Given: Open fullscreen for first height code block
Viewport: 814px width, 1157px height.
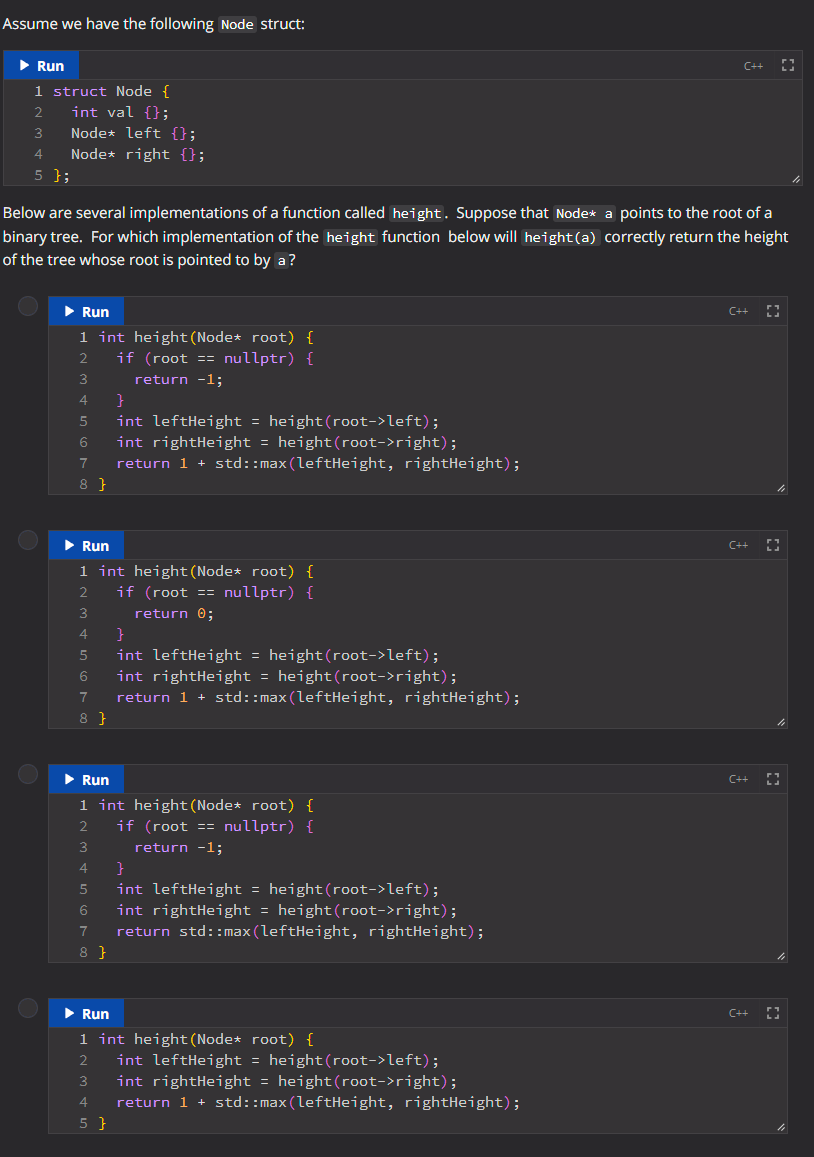Looking at the screenshot, I should [x=773, y=311].
